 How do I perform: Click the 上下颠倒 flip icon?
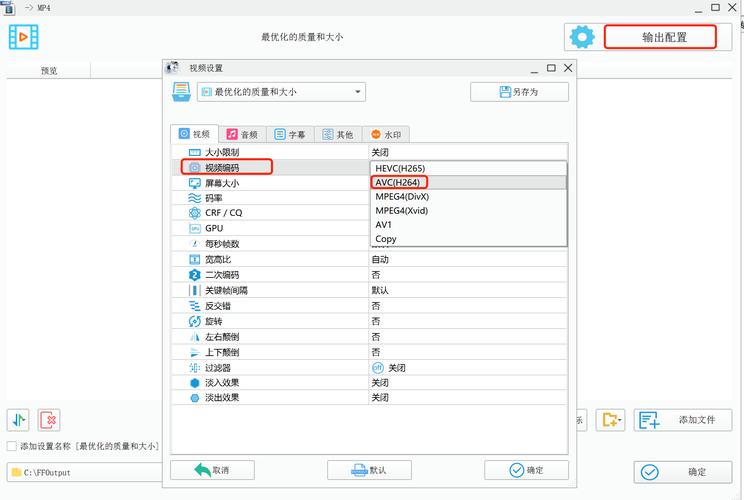[195, 352]
